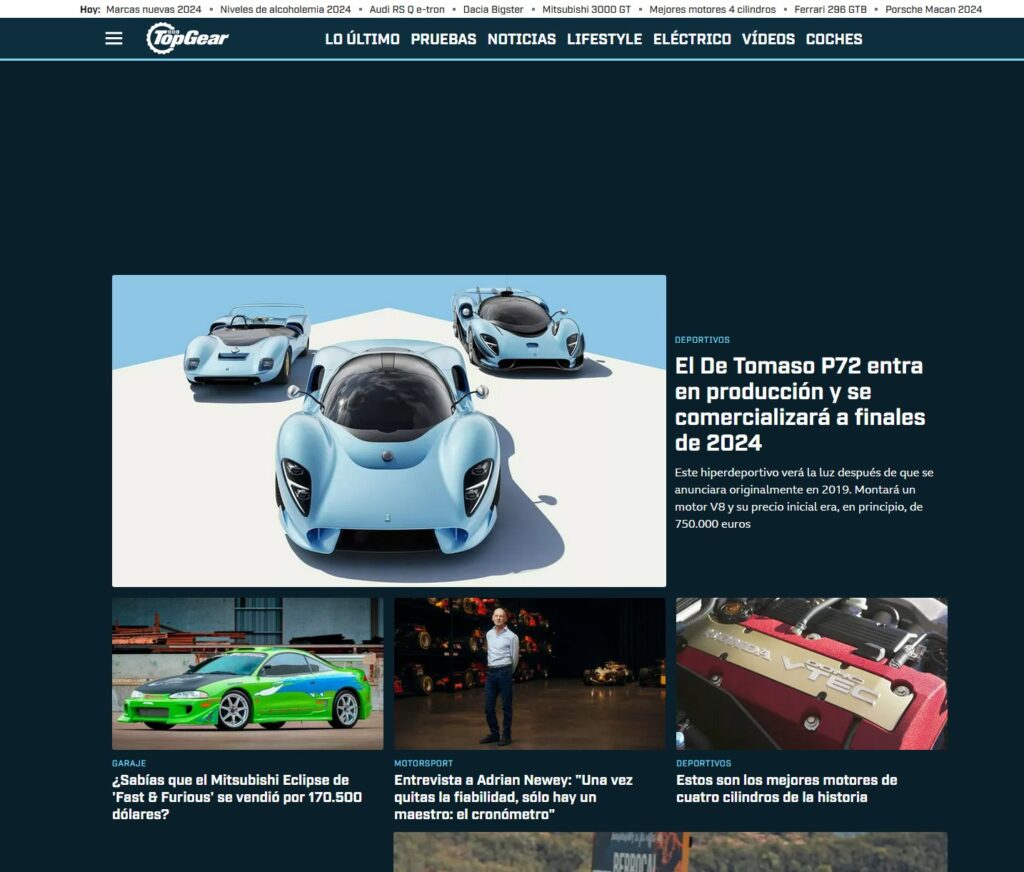The width and height of the screenshot is (1024, 872).
Task: Open the Honda VTEC engine thumbnail
Action: tap(812, 673)
